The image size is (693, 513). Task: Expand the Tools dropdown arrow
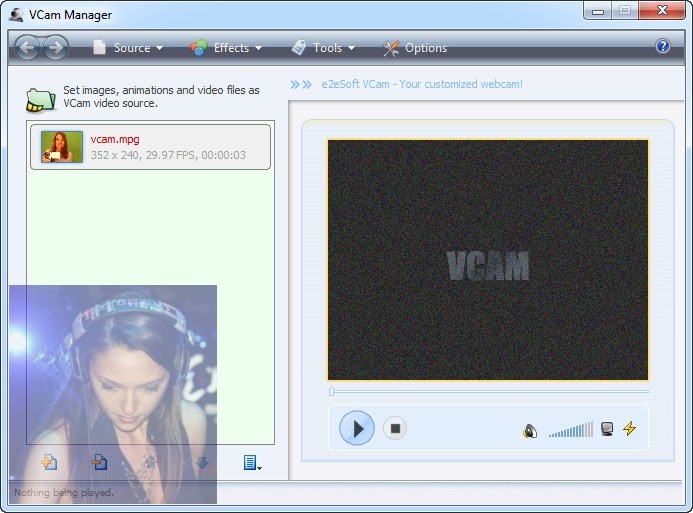[352, 48]
